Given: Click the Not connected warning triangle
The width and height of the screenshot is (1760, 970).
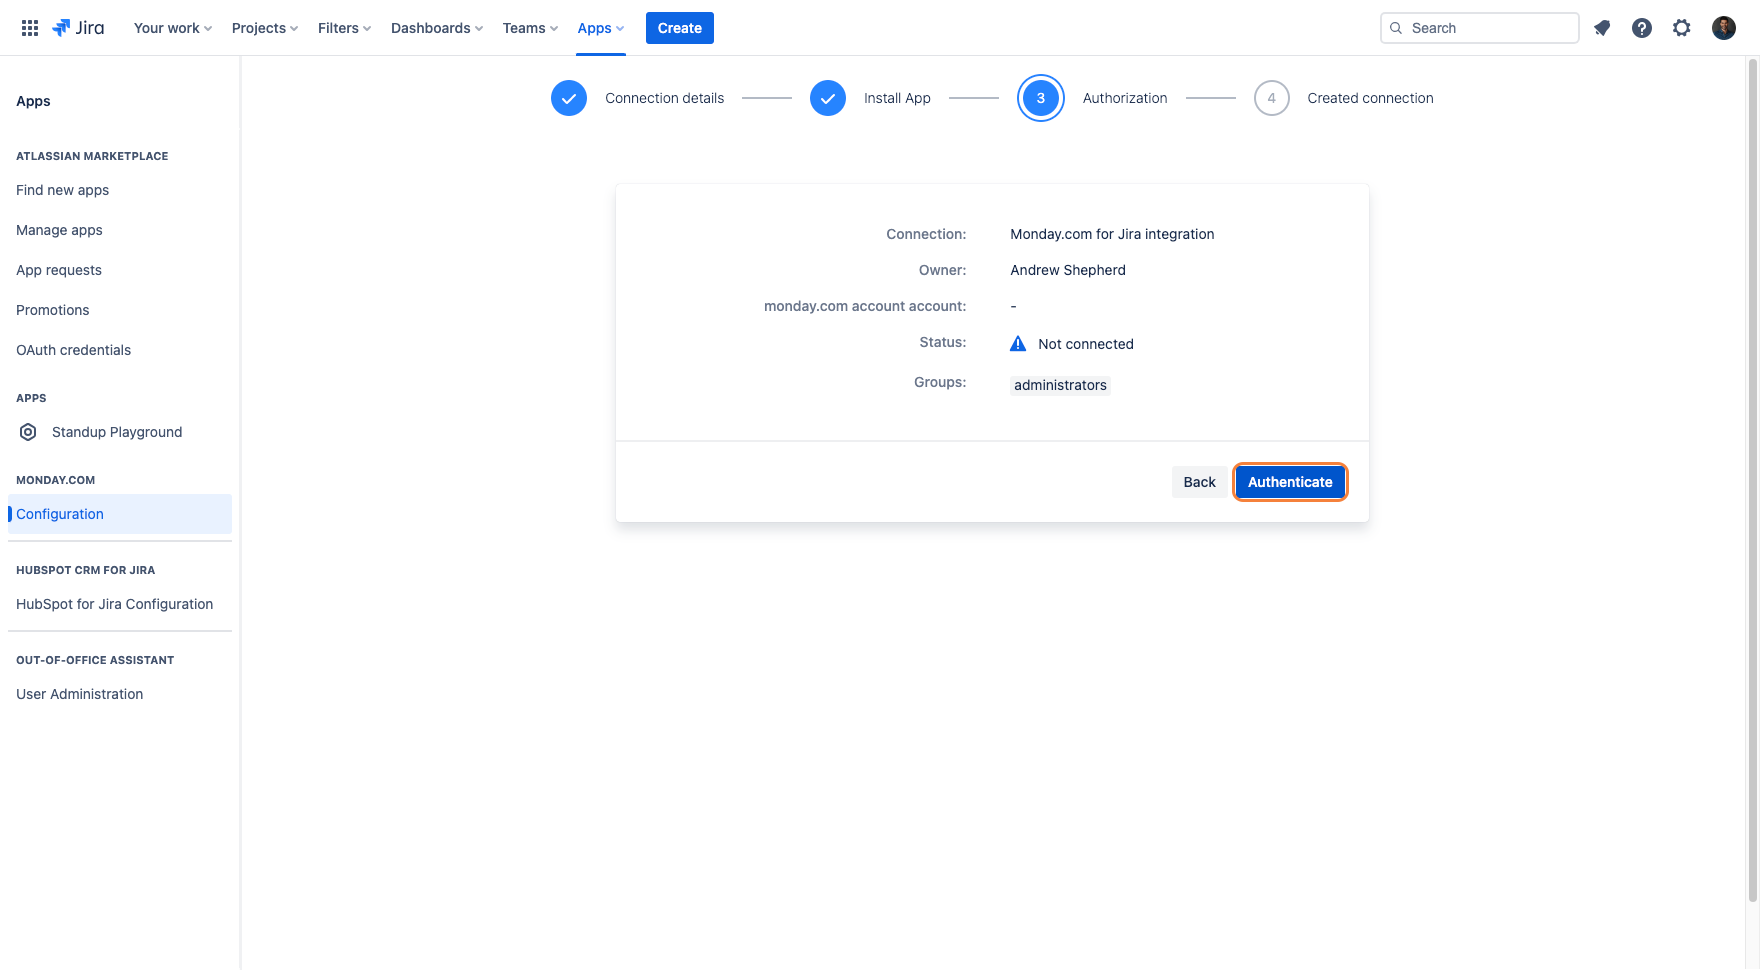Looking at the screenshot, I should (1018, 344).
